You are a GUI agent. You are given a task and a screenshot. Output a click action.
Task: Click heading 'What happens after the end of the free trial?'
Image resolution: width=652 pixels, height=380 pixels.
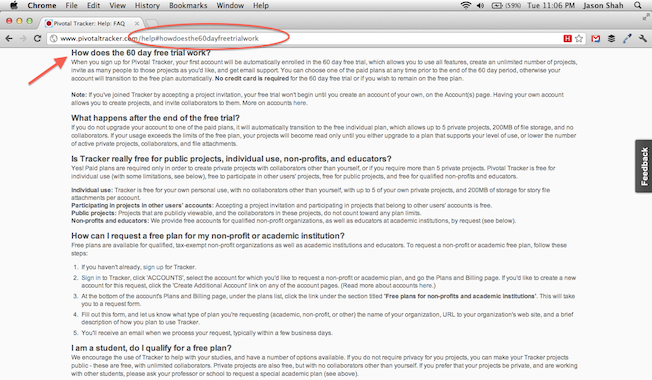tap(155, 118)
